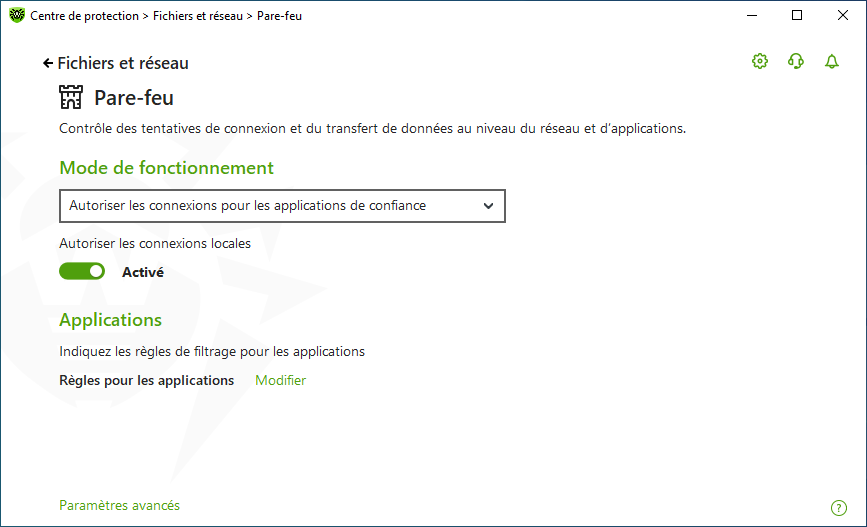Open the Autoriser les connexions combo box
Image resolution: width=867 pixels, height=527 pixels.
click(x=282, y=206)
